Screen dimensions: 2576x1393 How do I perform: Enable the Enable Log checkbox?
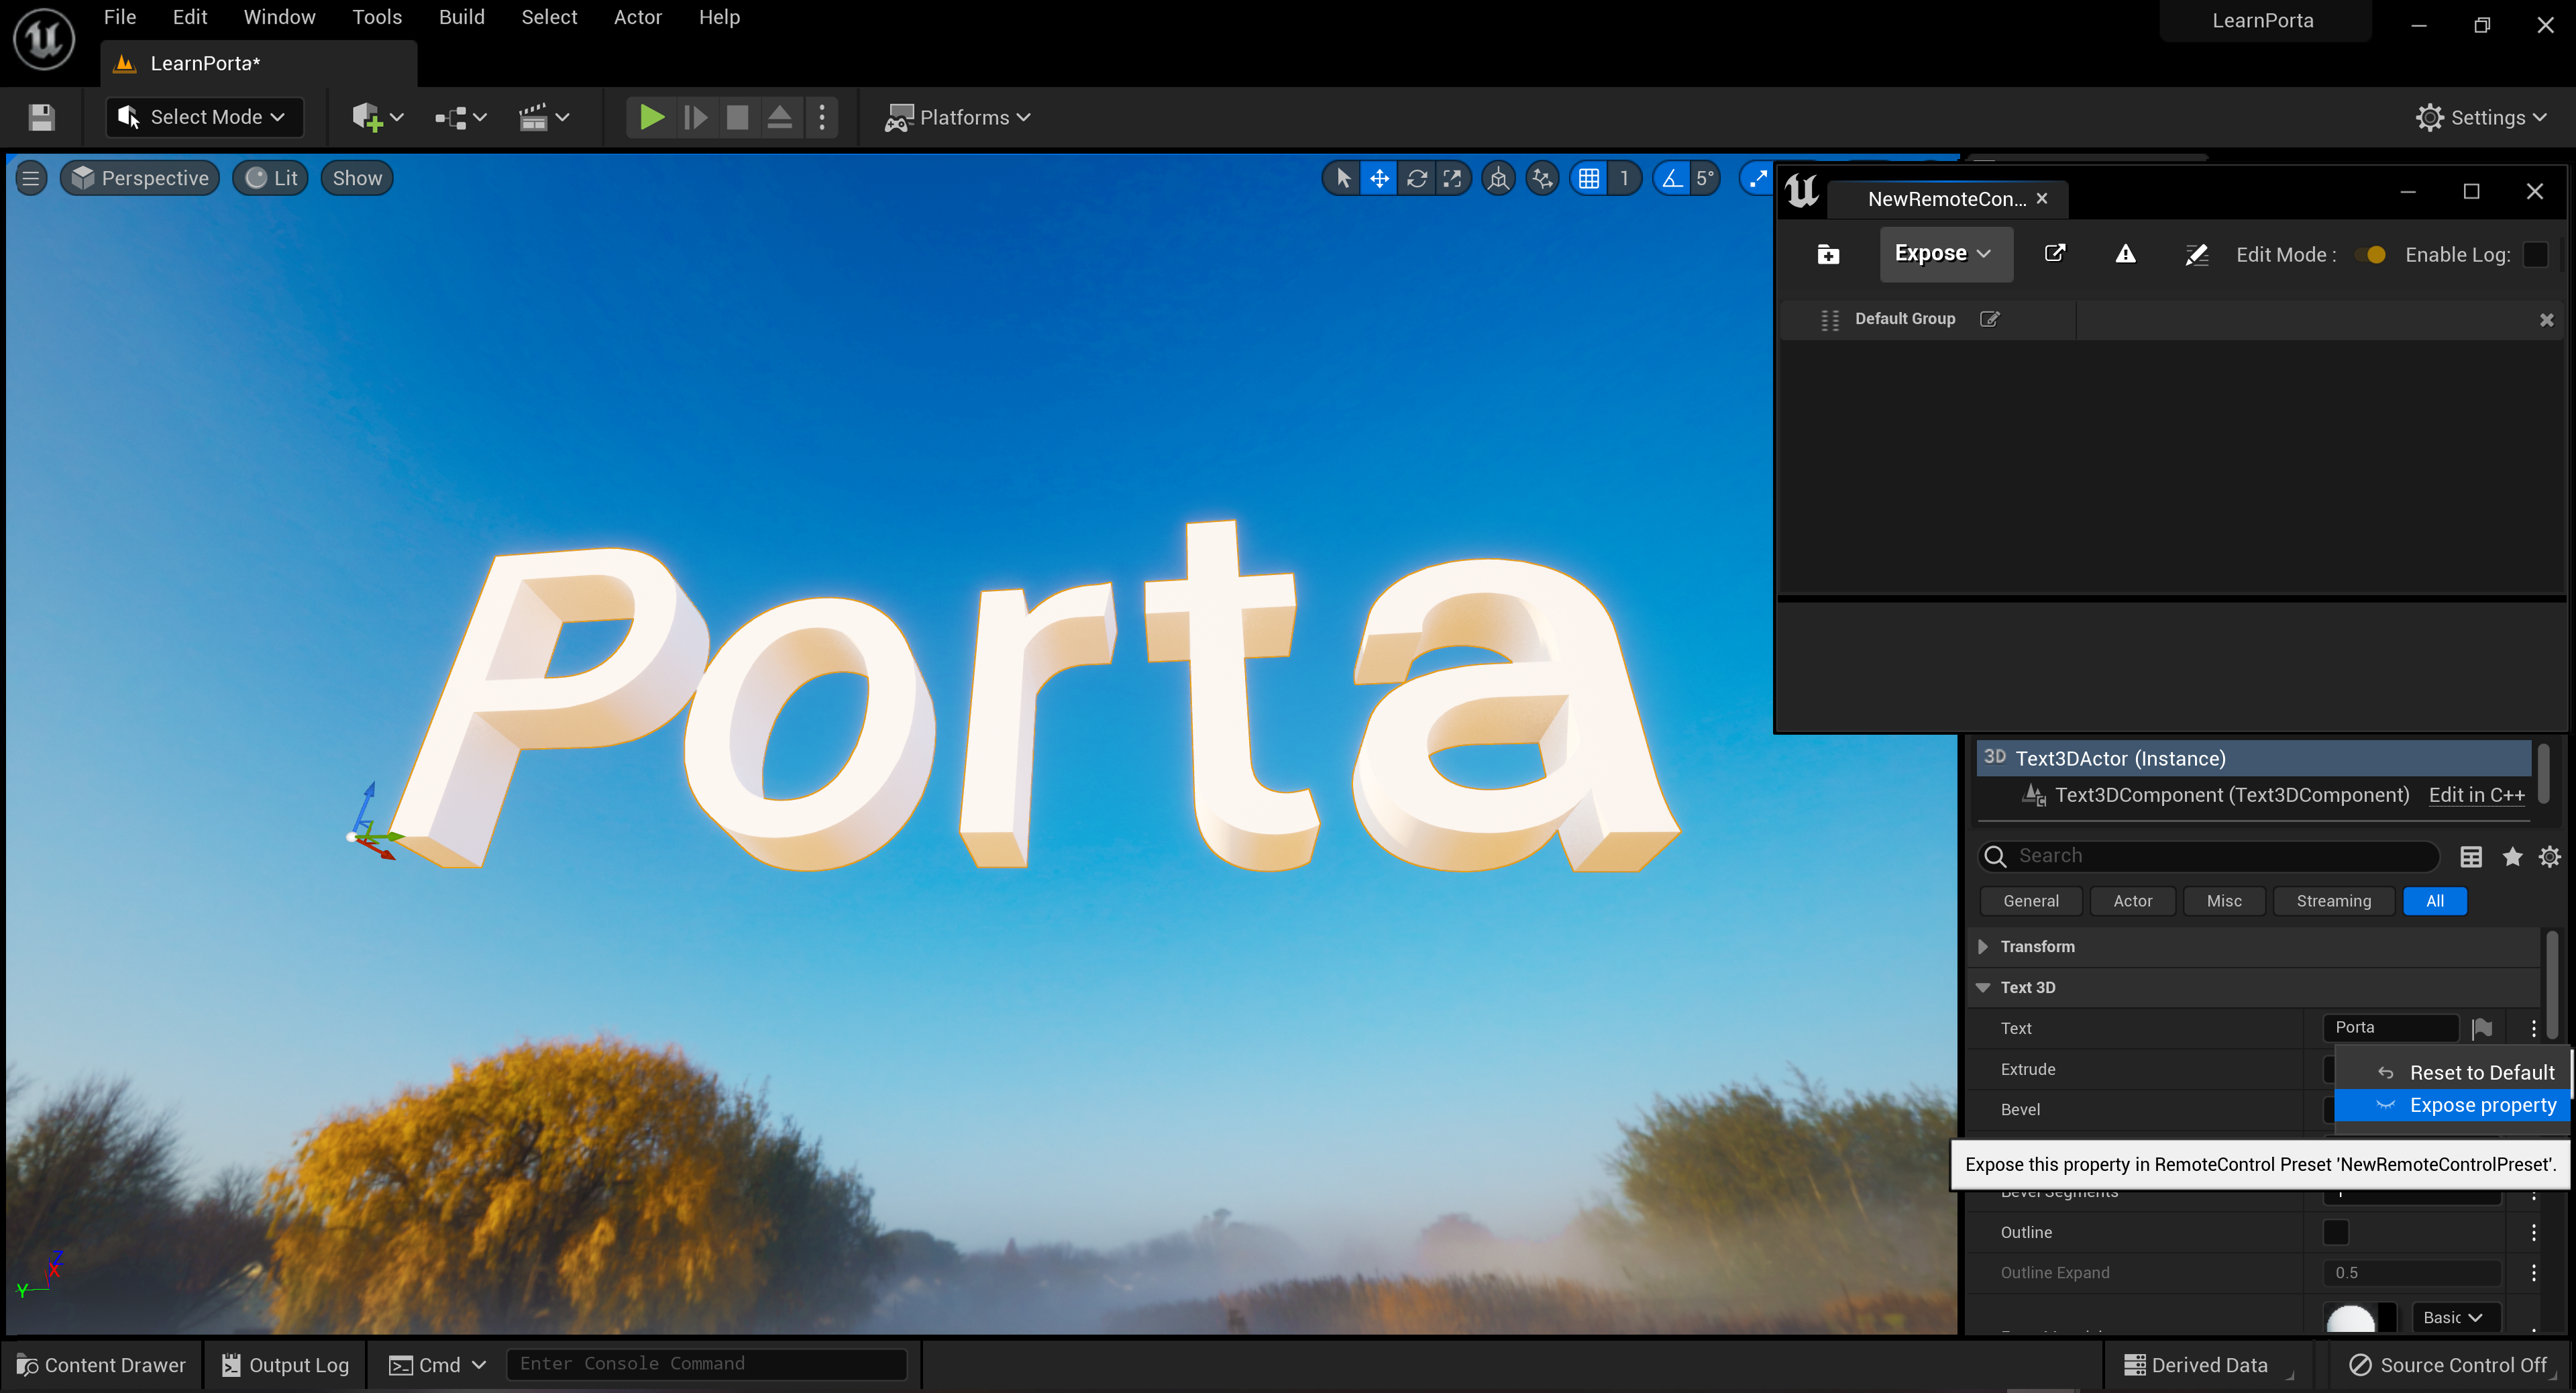click(x=2535, y=254)
